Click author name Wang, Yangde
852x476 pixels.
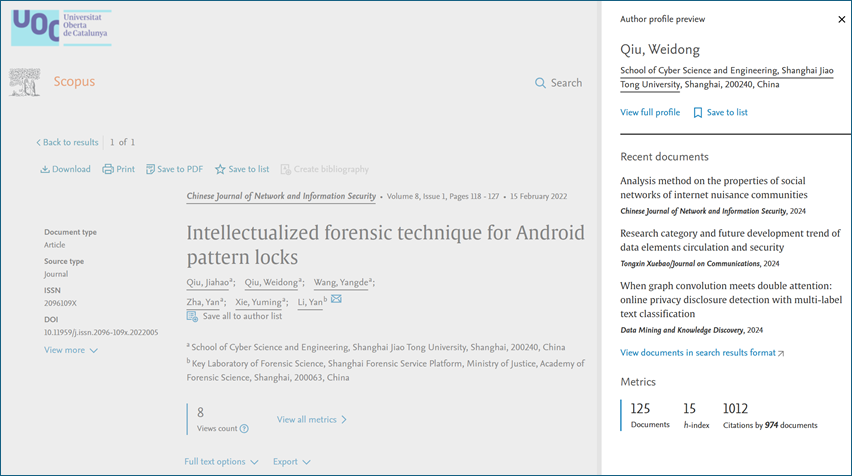[341, 283]
